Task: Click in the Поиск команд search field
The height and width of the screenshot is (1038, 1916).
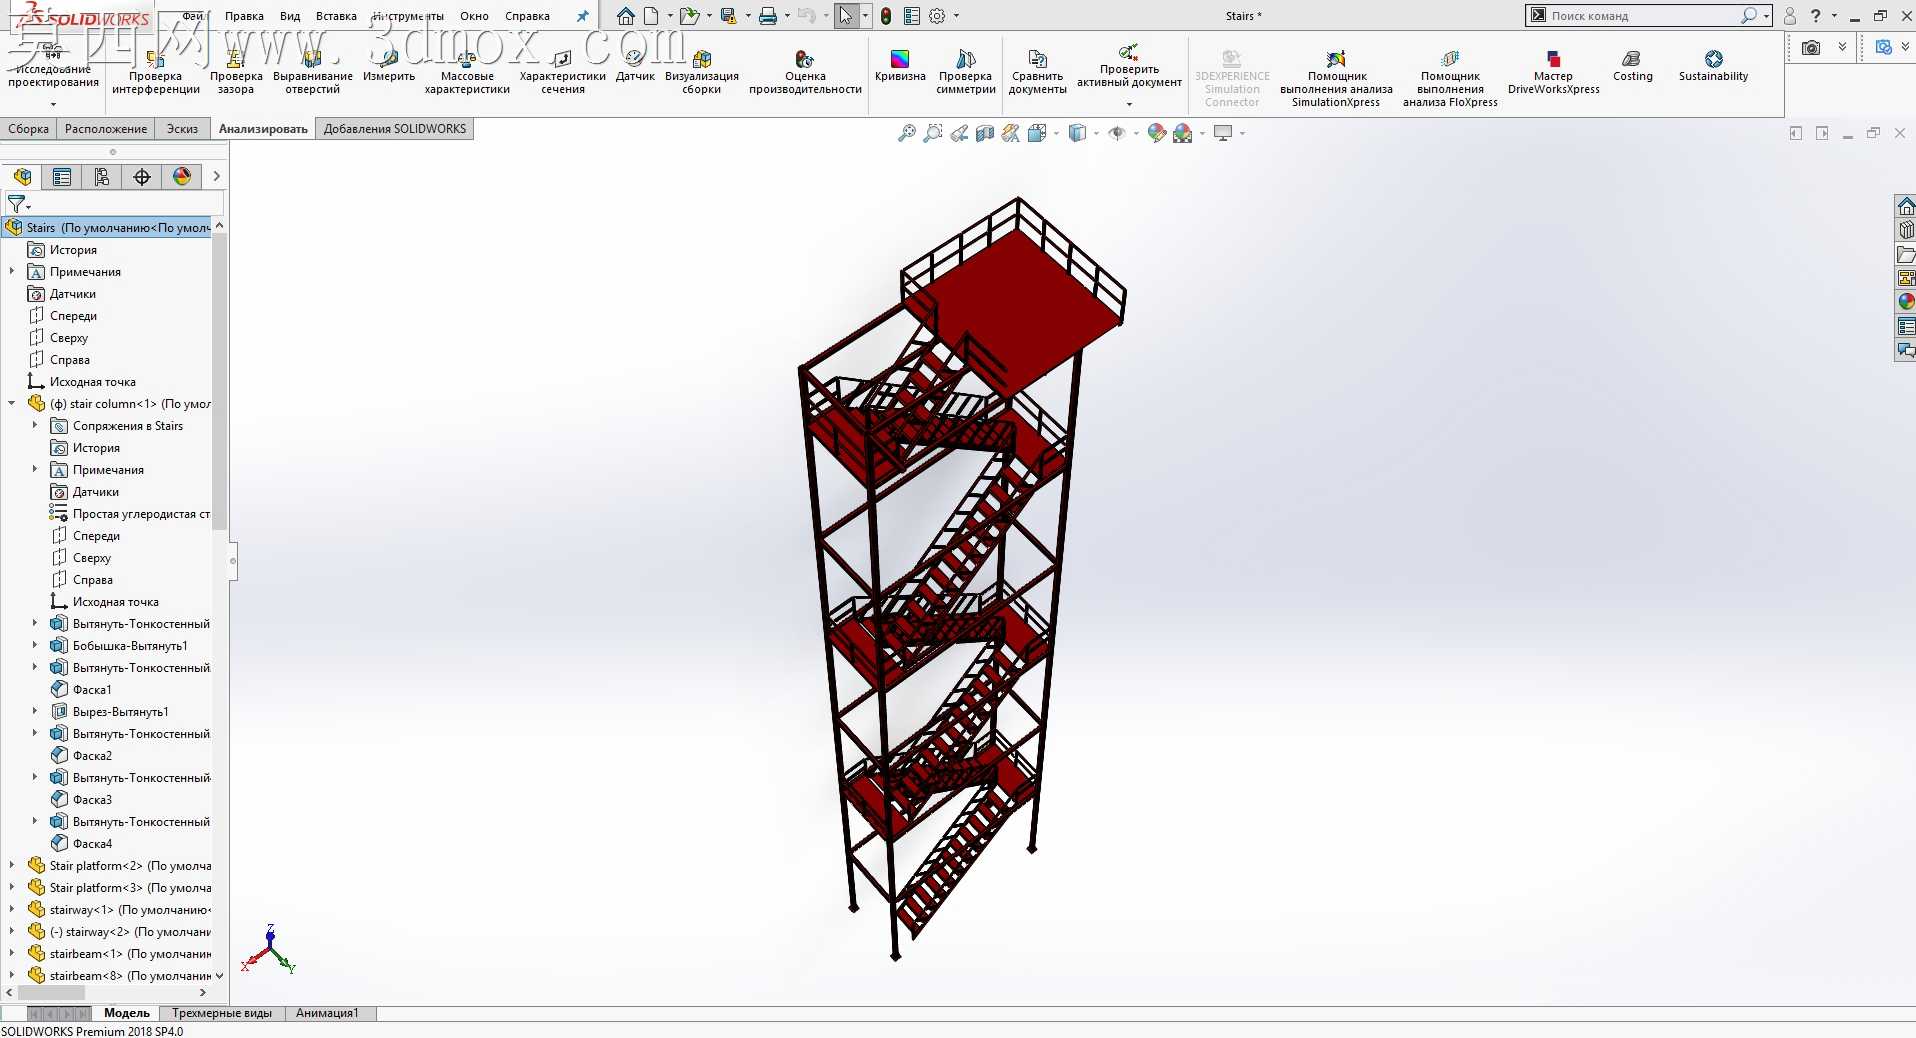Action: click(1647, 16)
